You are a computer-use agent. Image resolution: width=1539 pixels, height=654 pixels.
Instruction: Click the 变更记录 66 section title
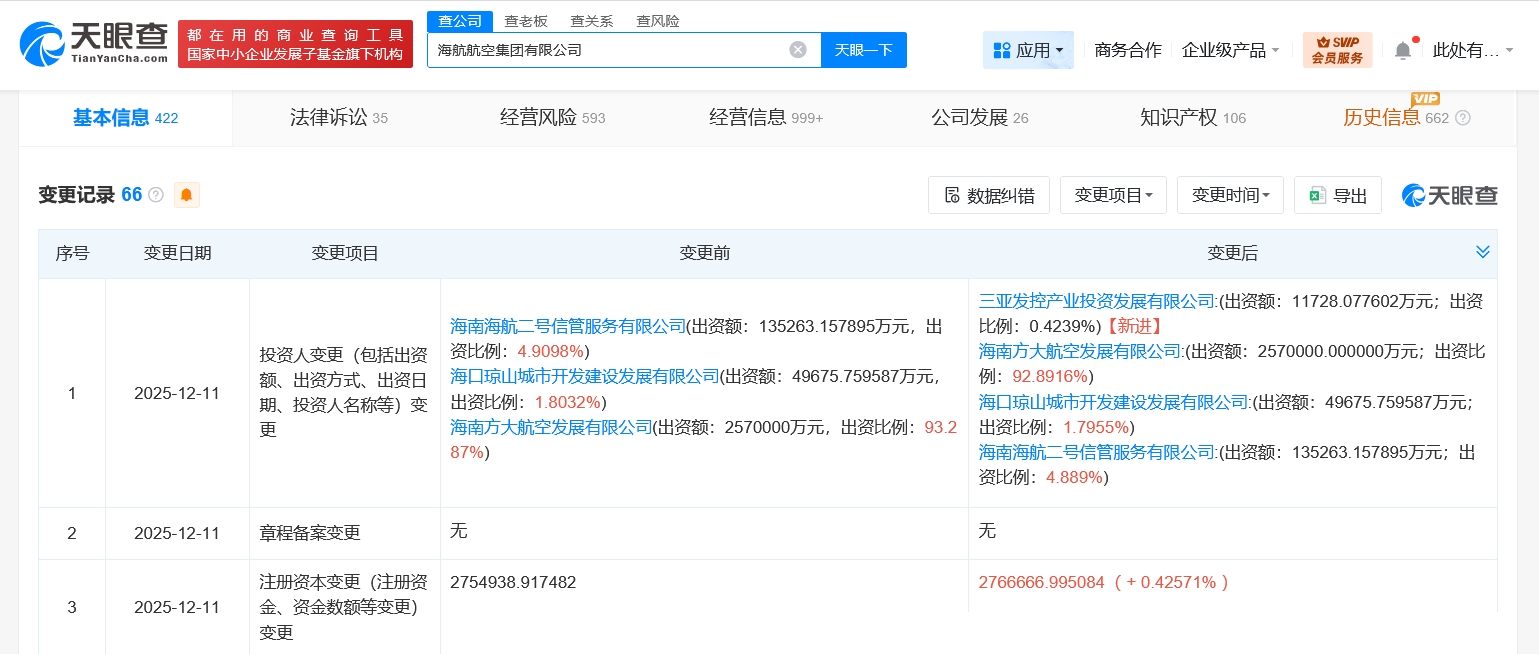90,195
